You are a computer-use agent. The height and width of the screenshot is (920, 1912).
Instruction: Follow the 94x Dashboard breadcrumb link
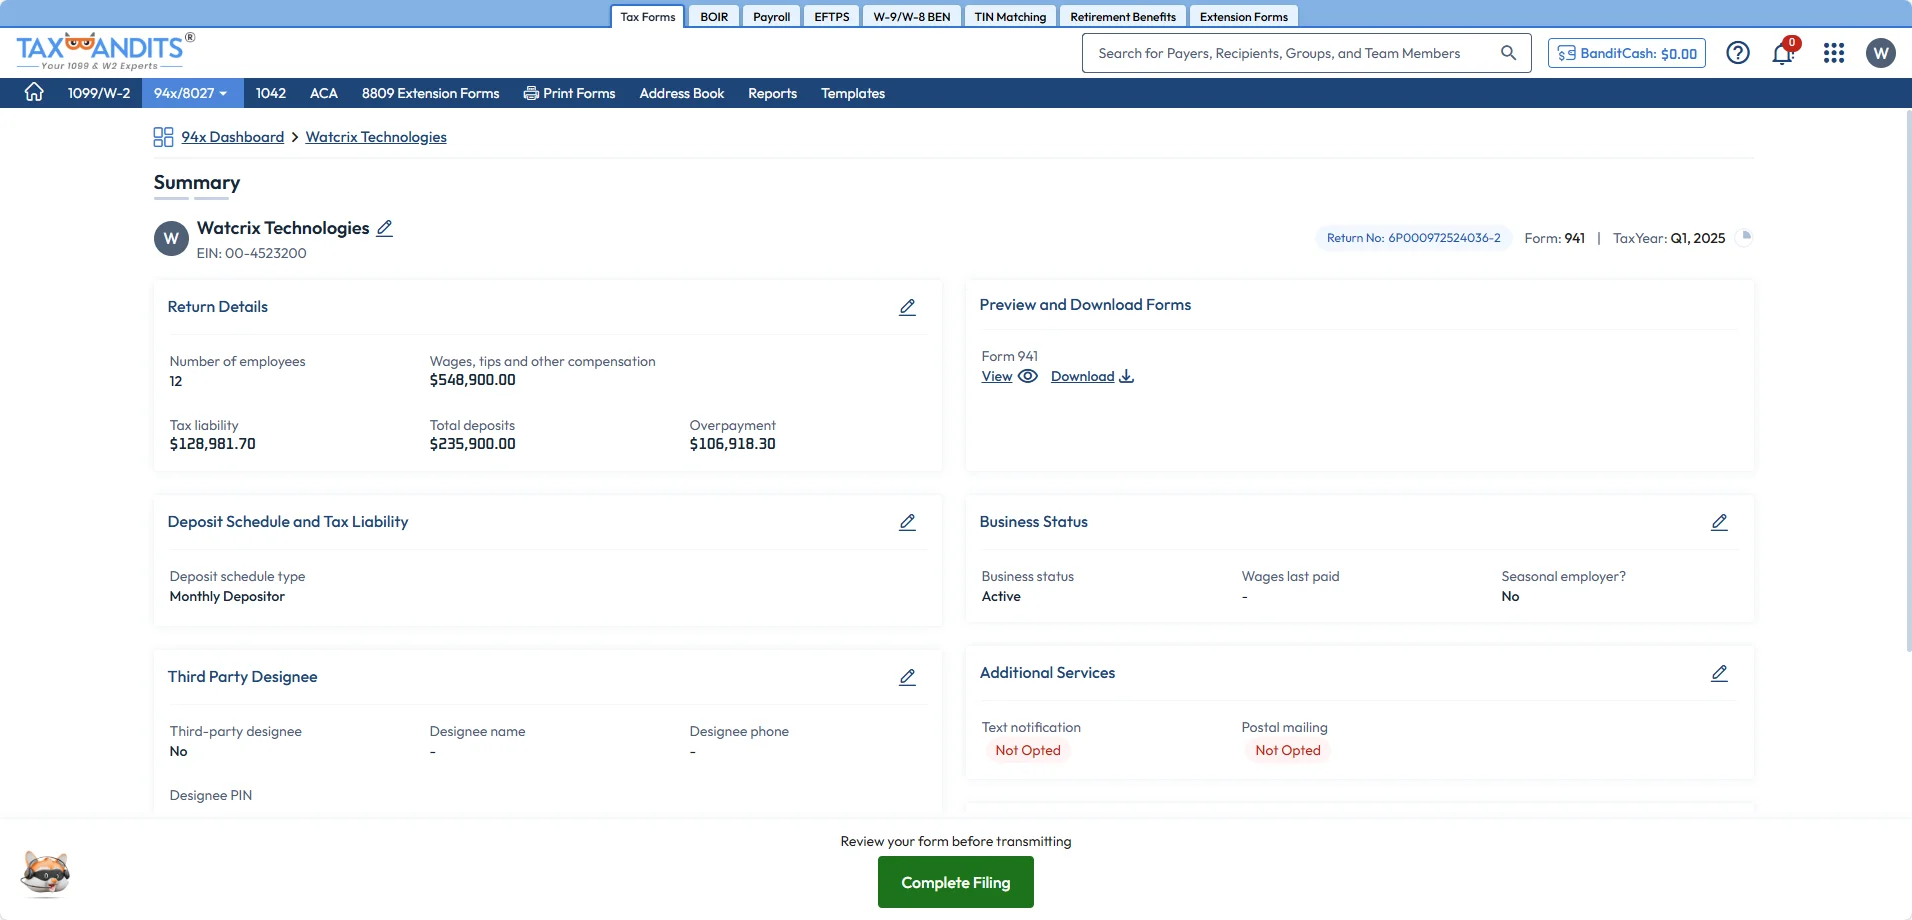(x=233, y=137)
